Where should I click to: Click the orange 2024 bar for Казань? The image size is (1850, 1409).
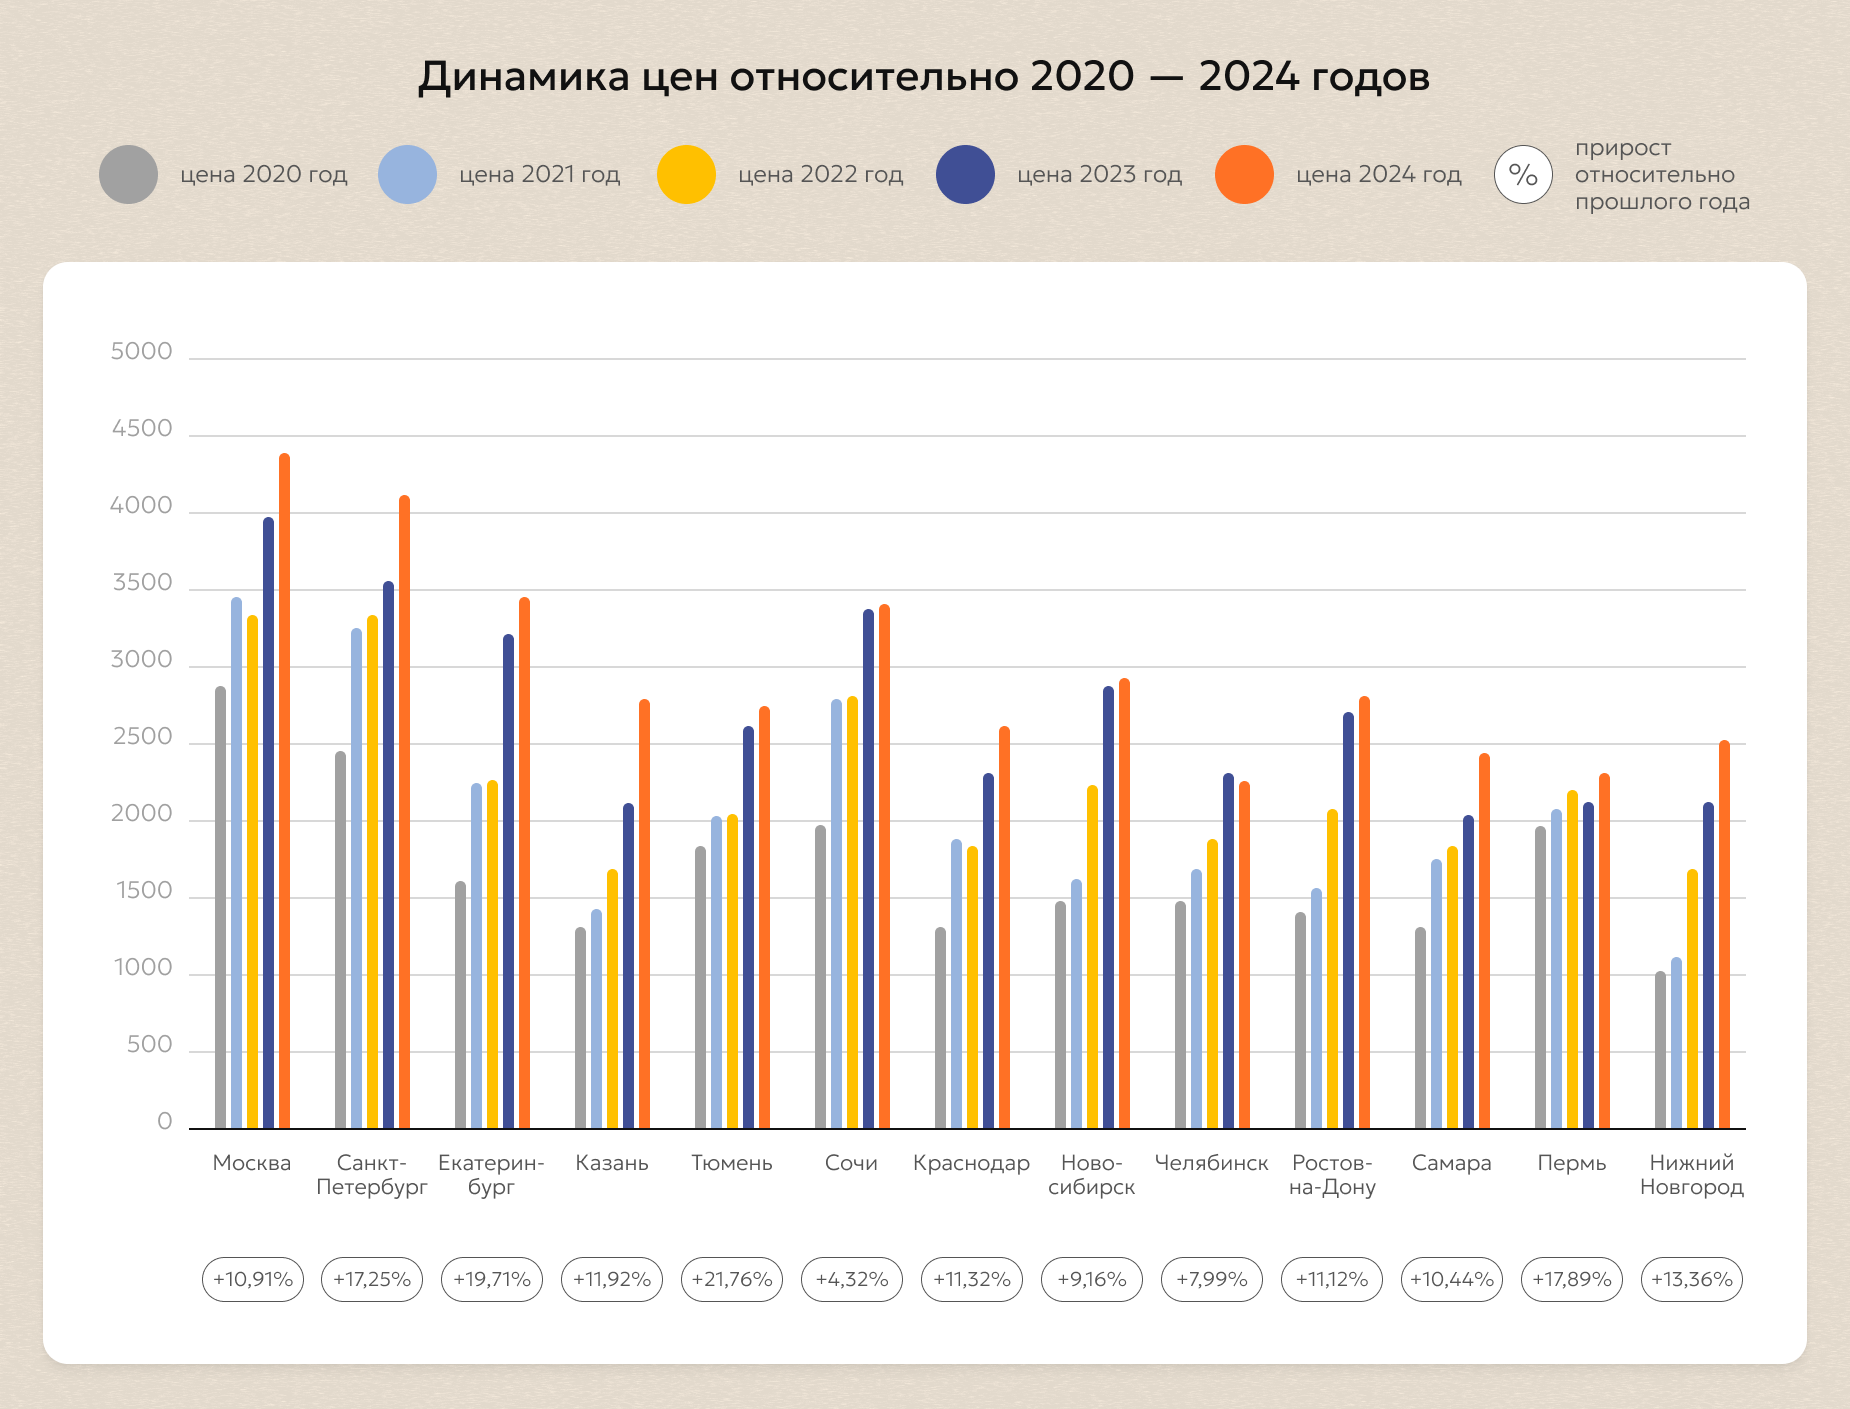(644, 914)
